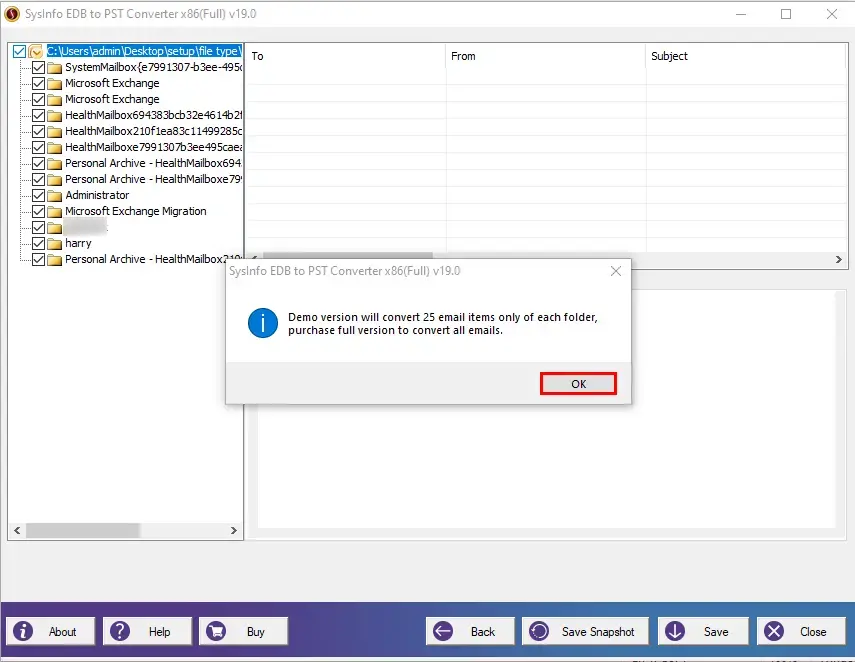
Task: Toggle Microsoft Exchange Migration checkbox
Action: 38,211
